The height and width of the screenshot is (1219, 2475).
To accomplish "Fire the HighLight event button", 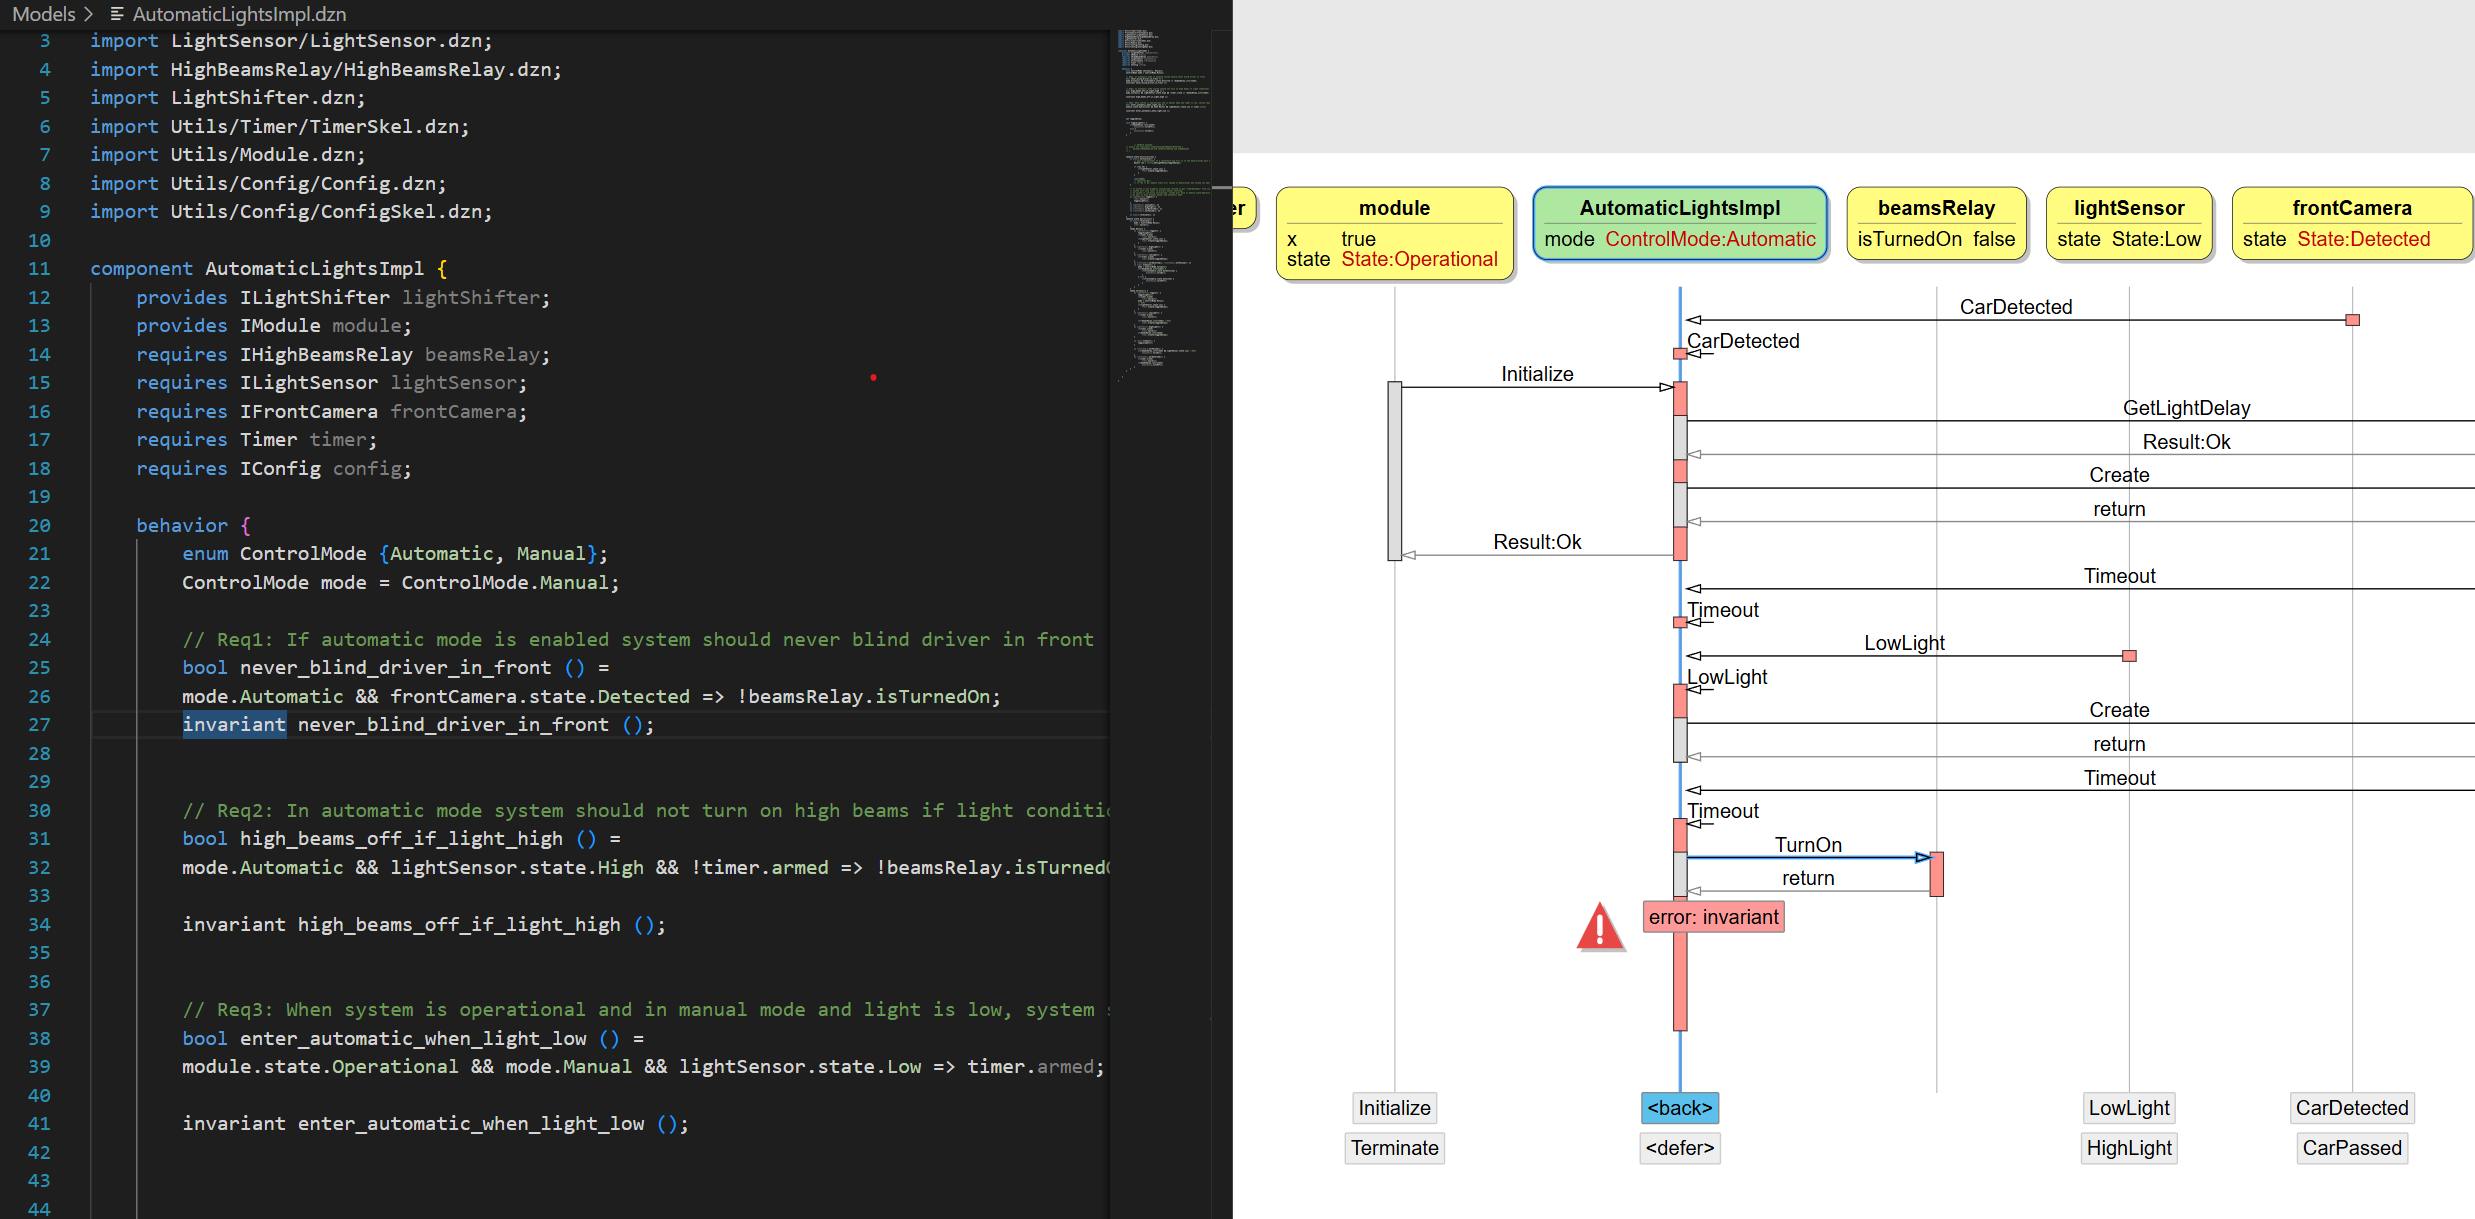I will pos(2129,1148).
